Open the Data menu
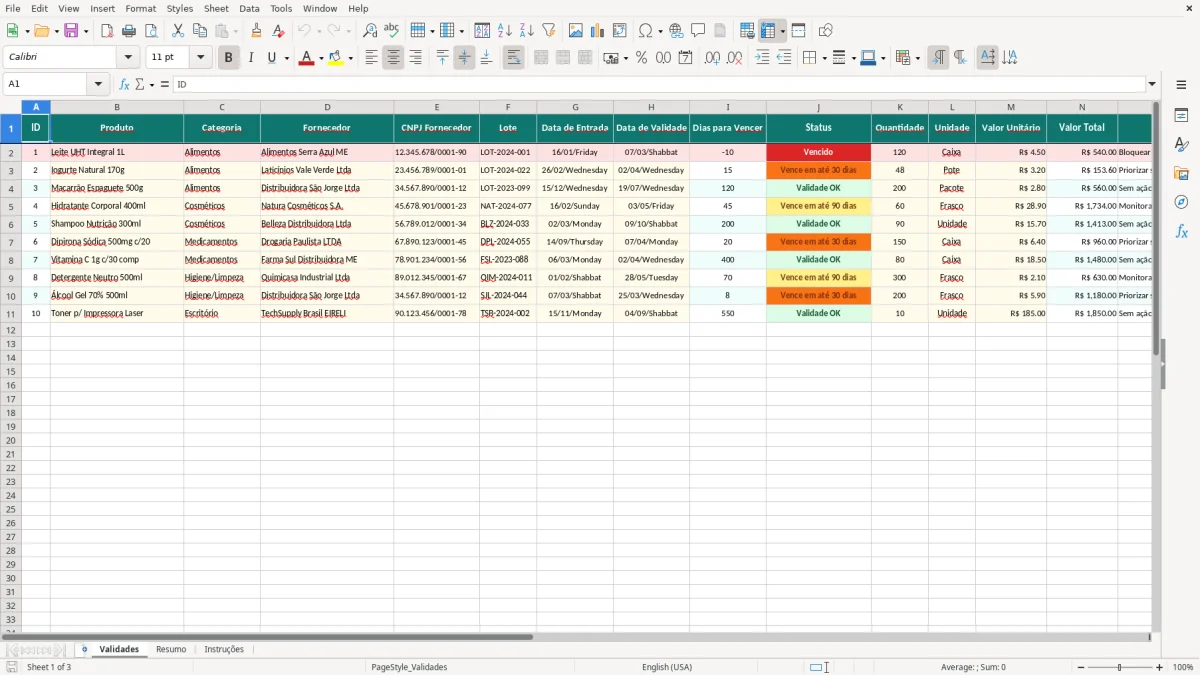 (249, 8)
